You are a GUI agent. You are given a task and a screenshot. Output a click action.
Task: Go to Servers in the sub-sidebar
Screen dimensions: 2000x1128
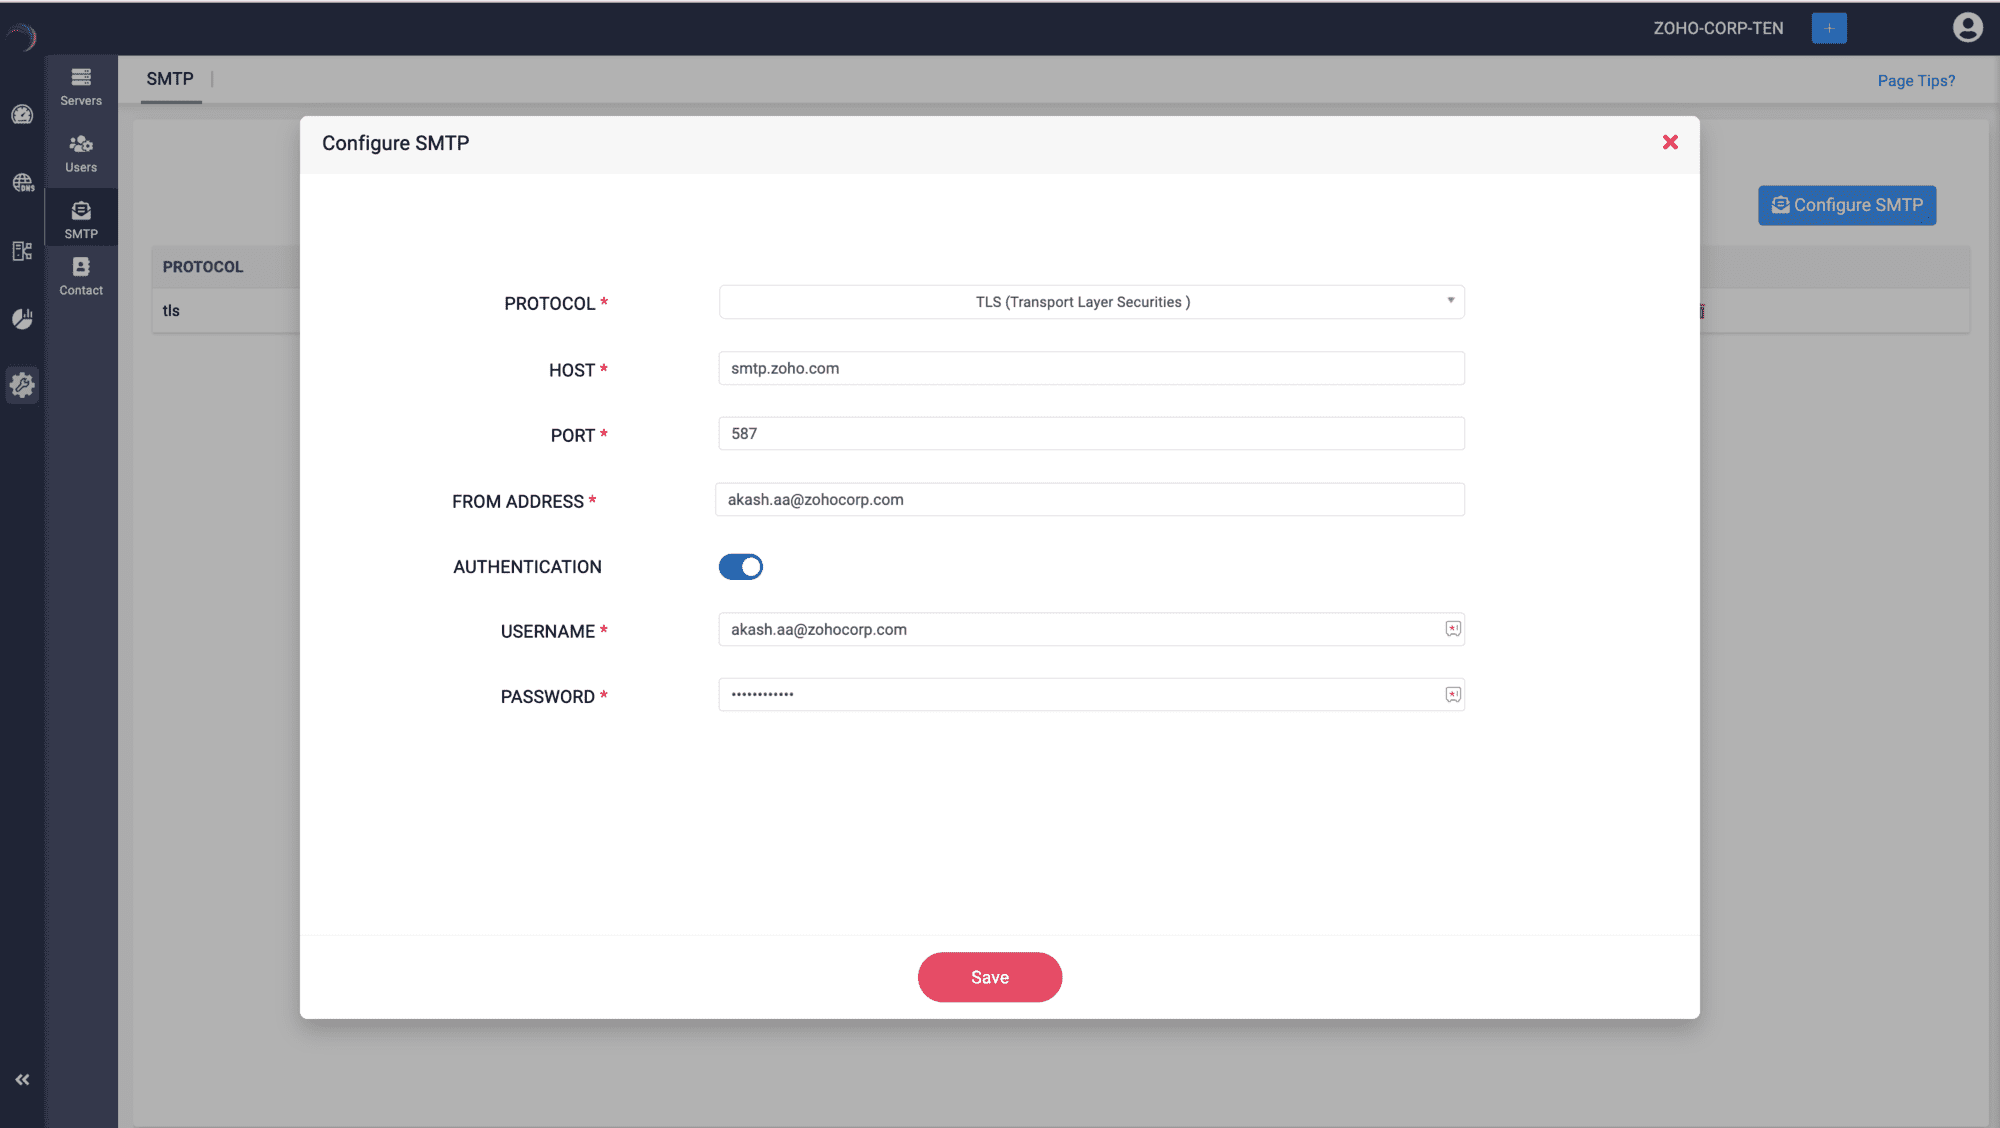tap(81, 87)
